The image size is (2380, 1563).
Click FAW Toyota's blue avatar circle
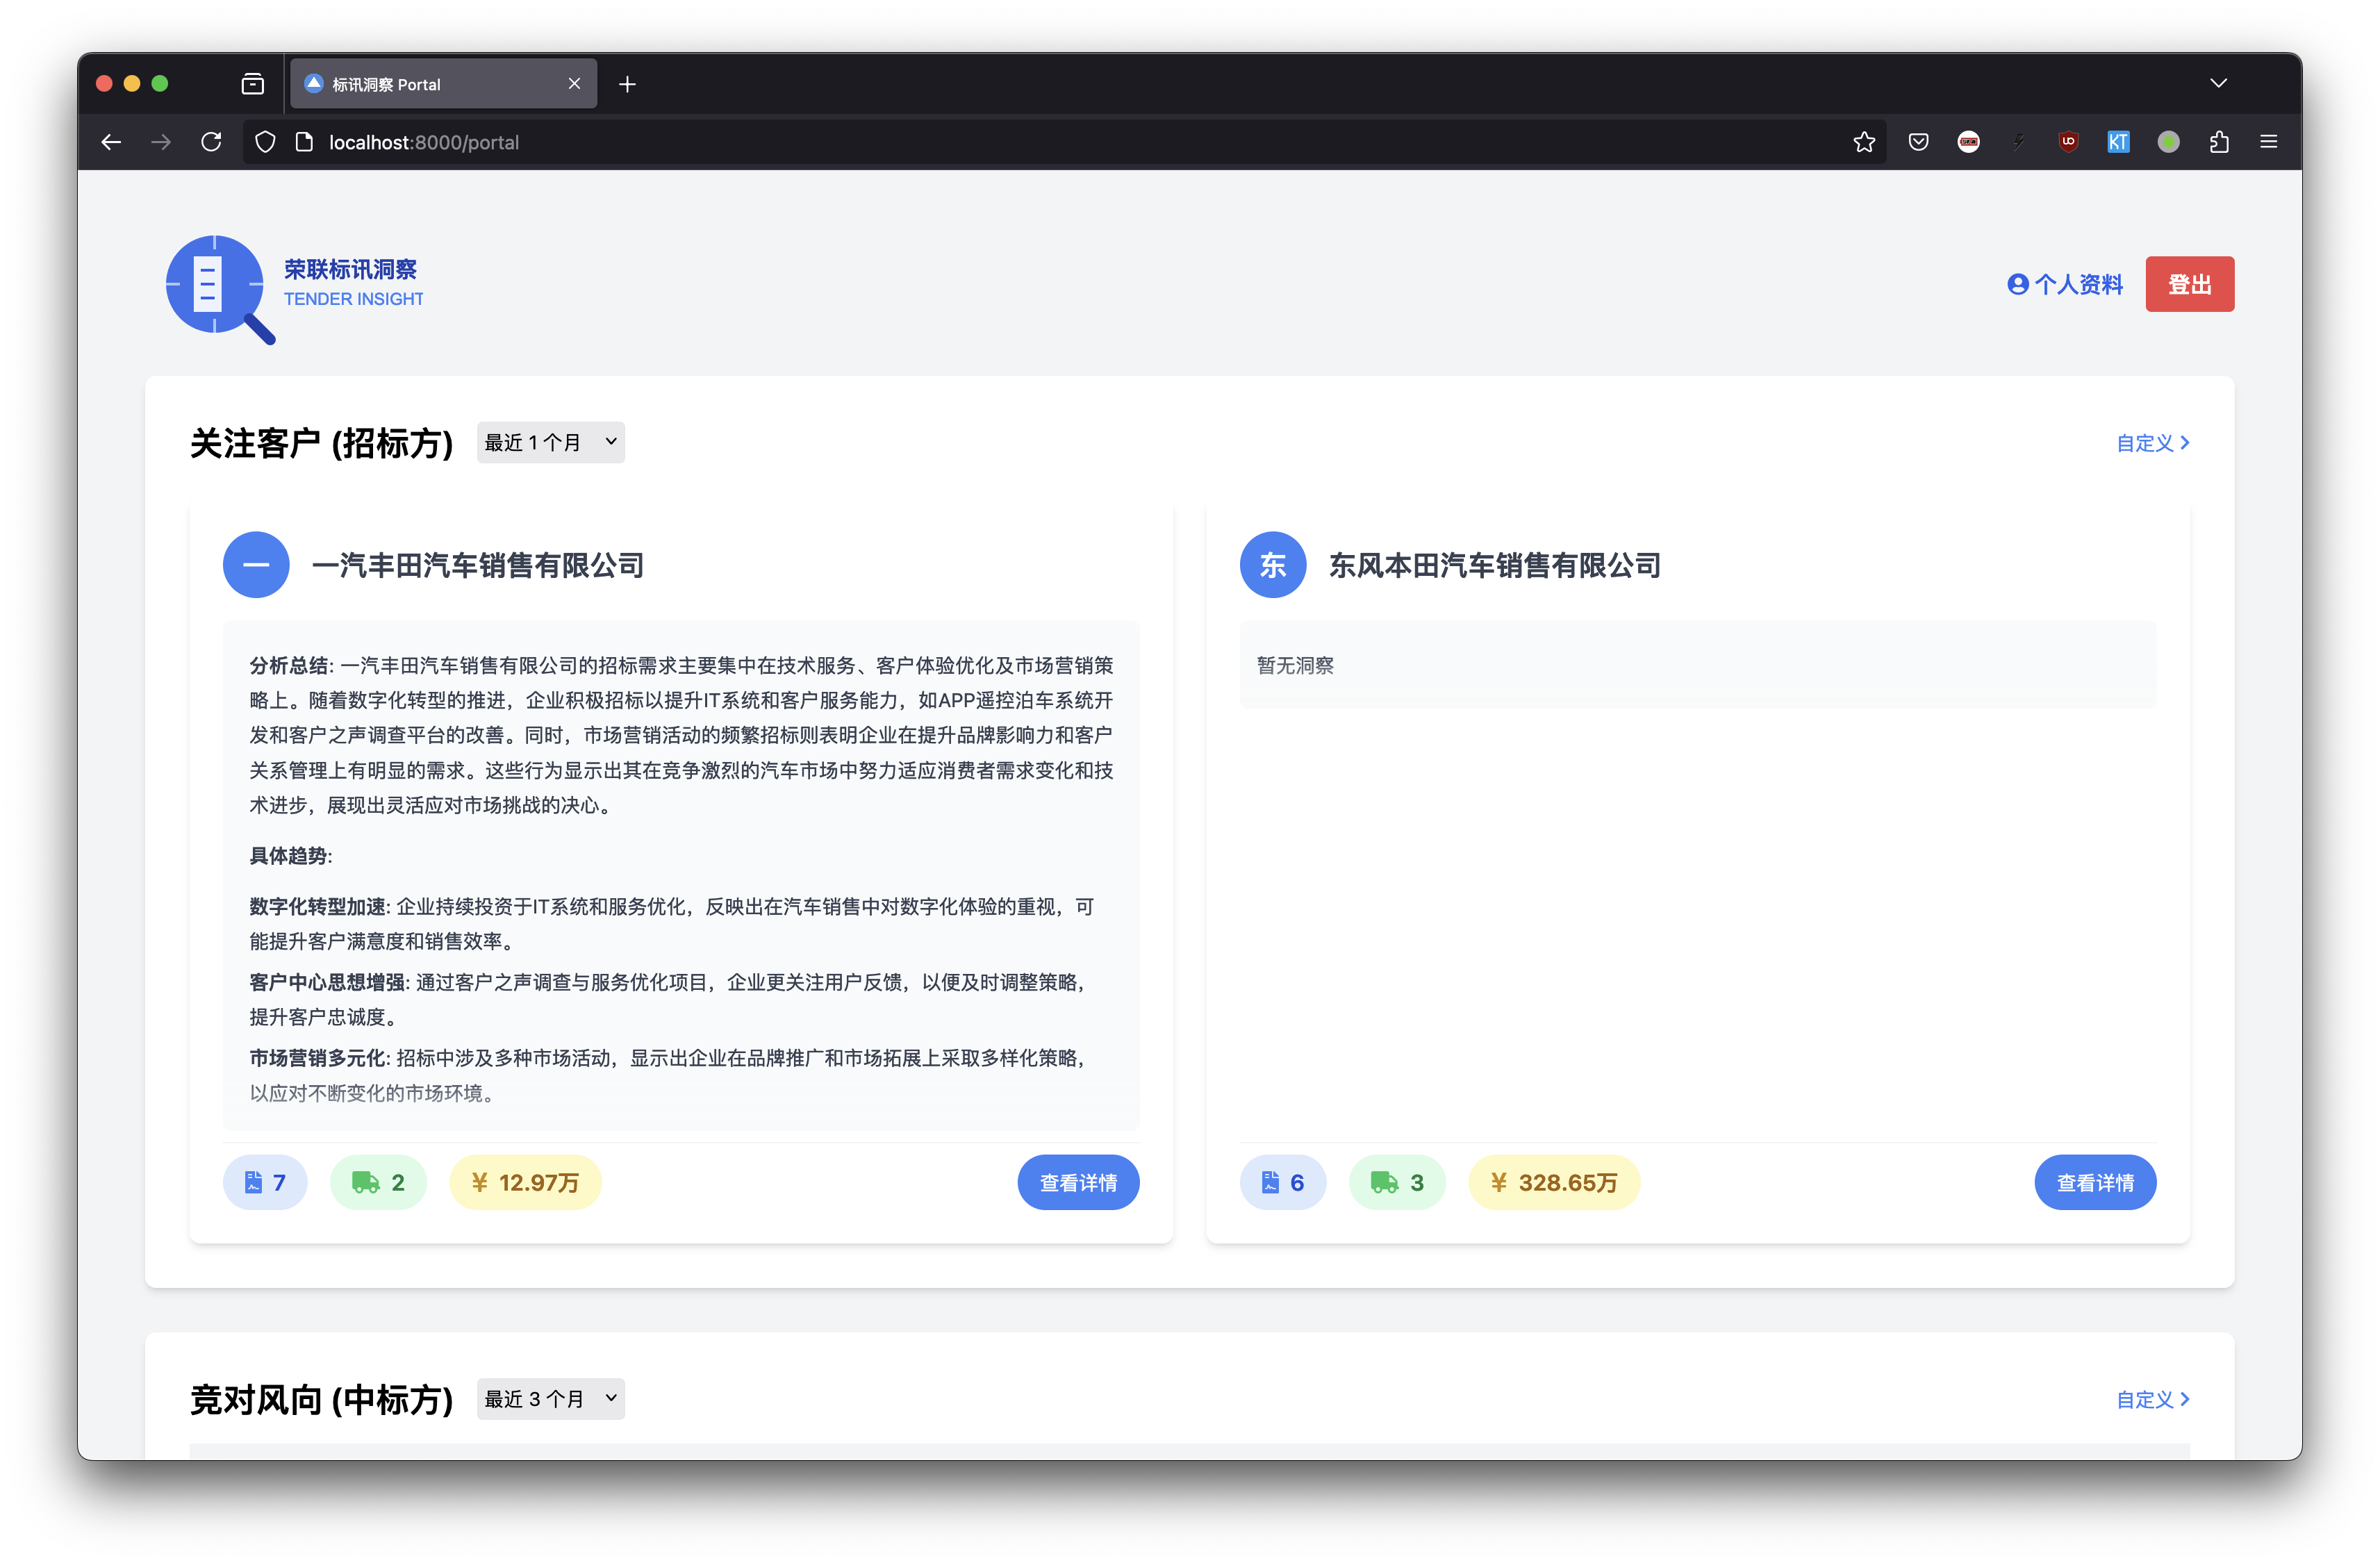[x=256, y=565]
